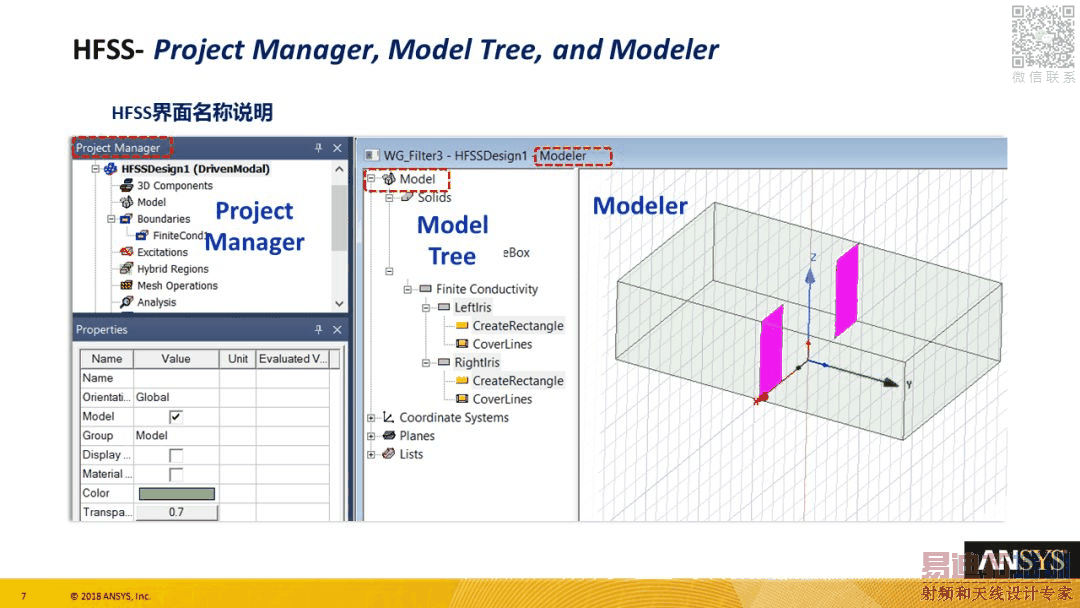Click the Group value 'Model' cell

pos(176,436)
